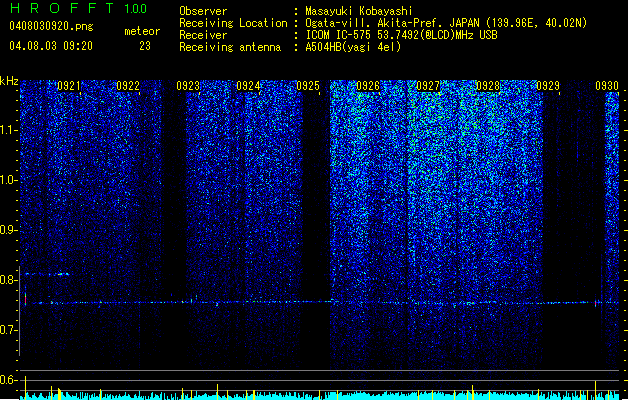Click the short echo trace above 0.8 kHz
629x400 pixels.
tap(47, 274)
